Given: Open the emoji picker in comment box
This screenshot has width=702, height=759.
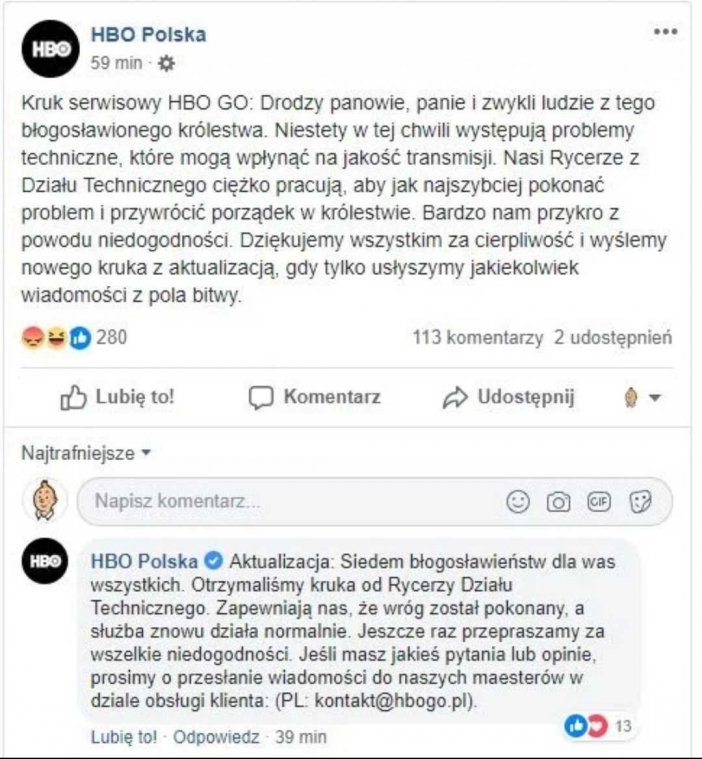Looking at the screenshot, I should [x=518, y=501].
